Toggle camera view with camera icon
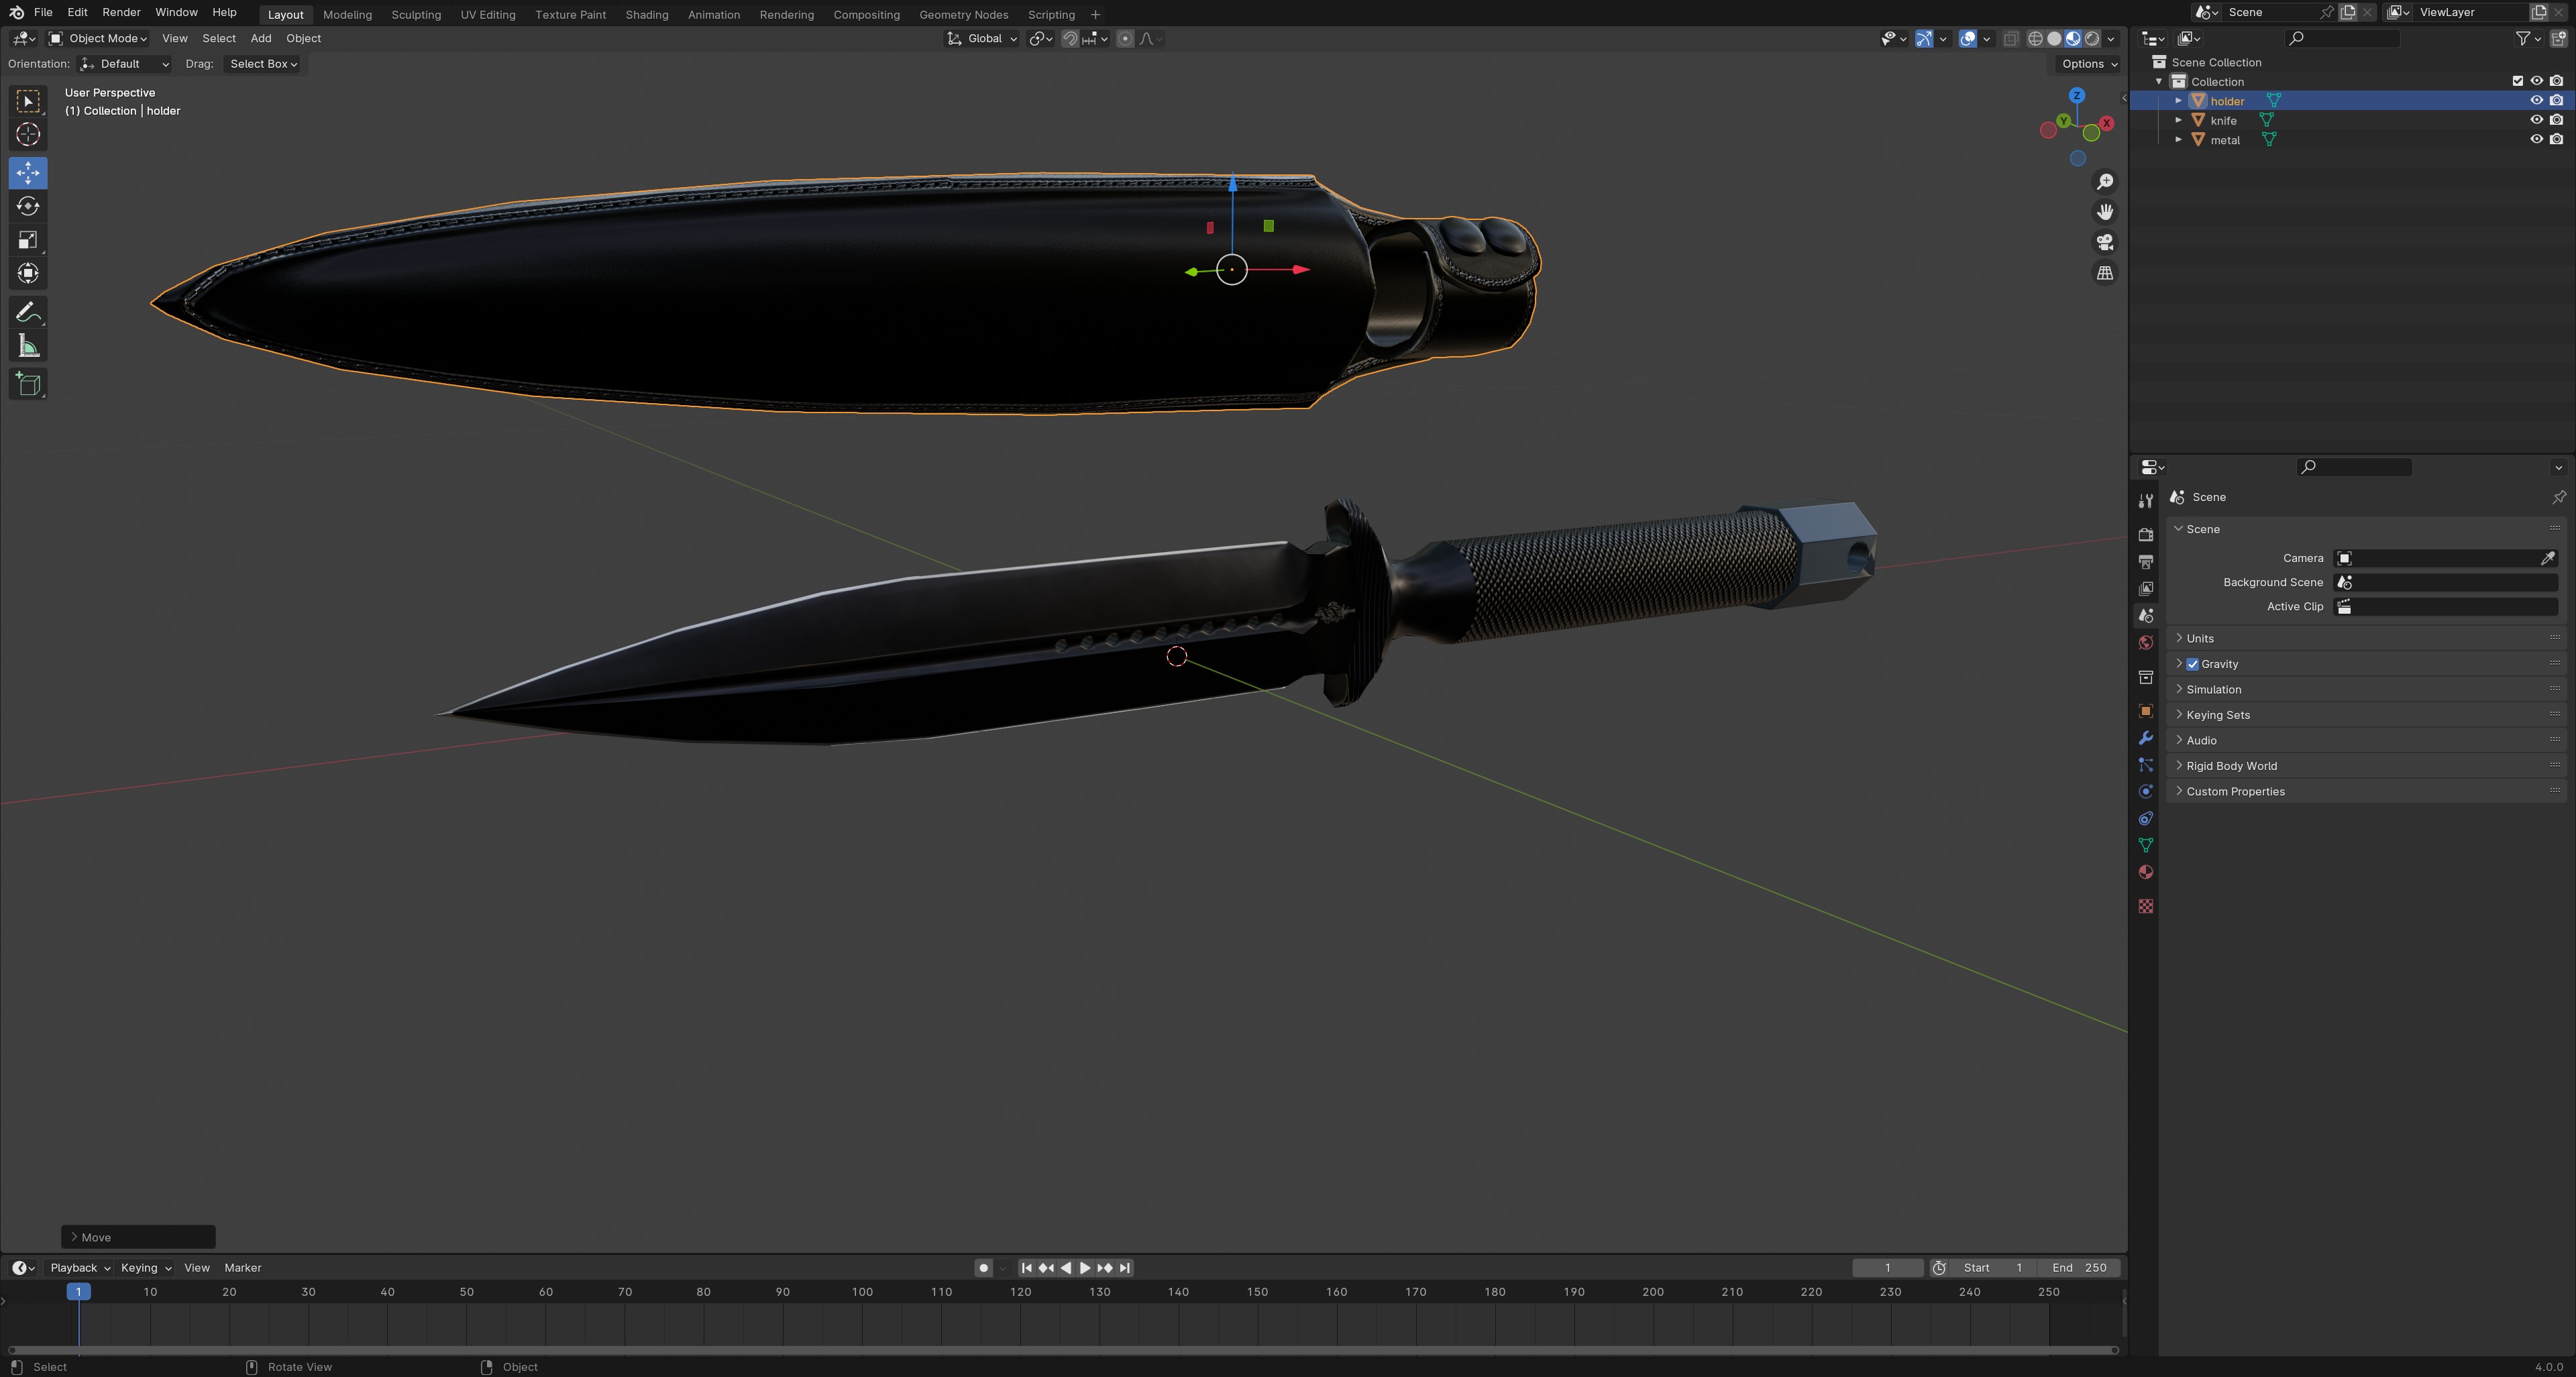 2105,242
